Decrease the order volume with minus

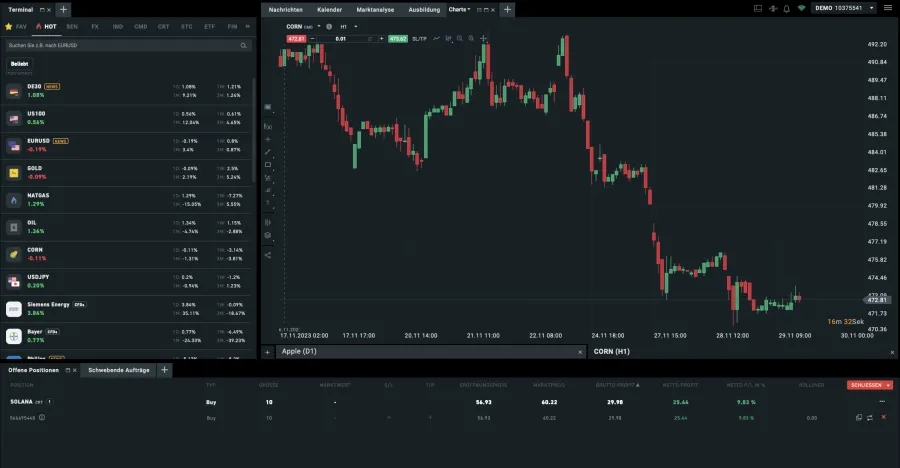312,38
